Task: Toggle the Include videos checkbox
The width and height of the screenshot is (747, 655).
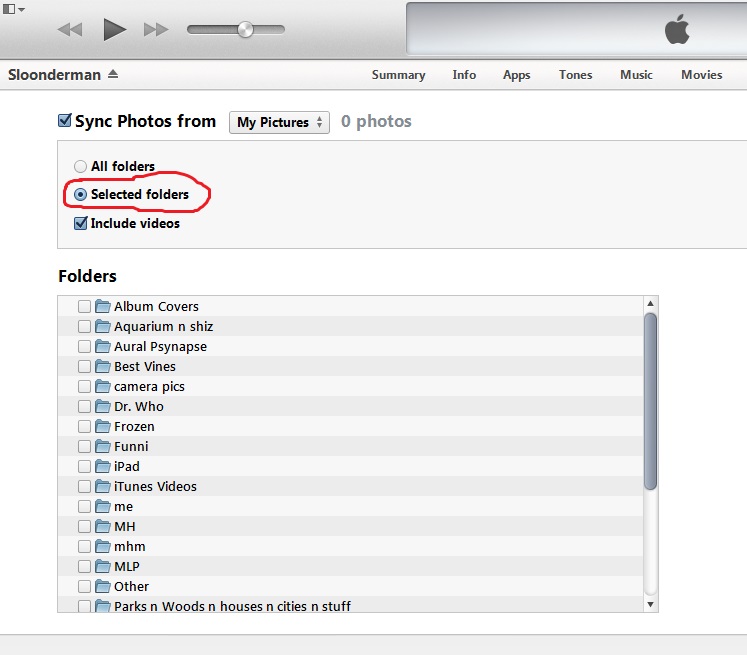Action: (81, 223)
